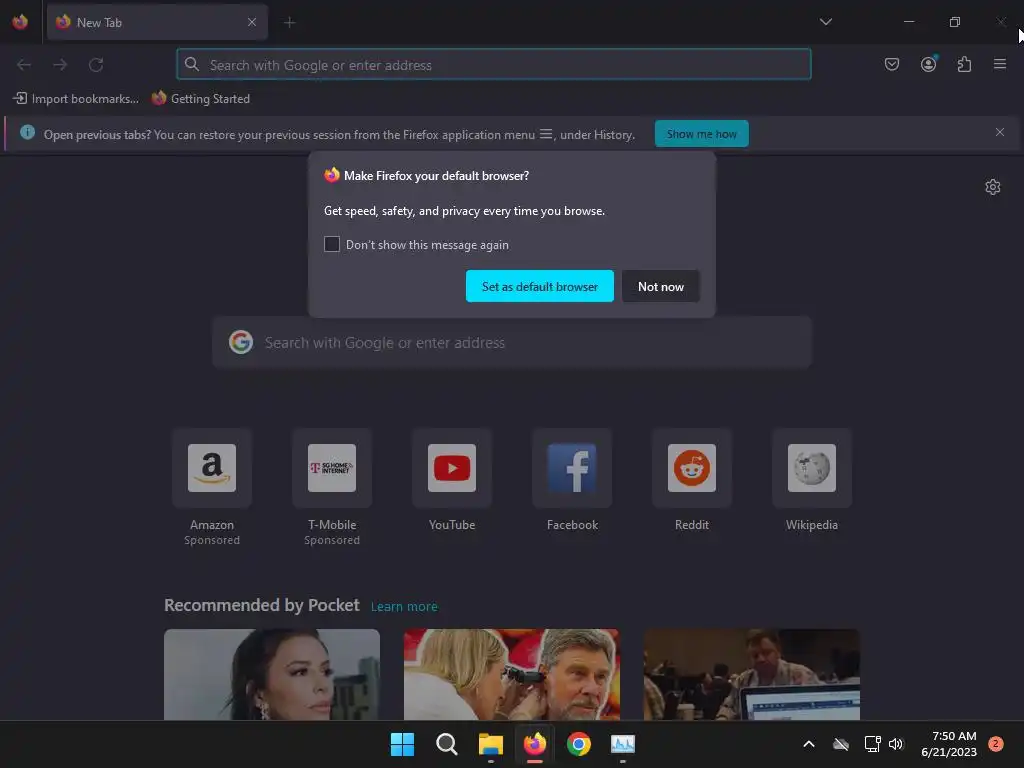Screen dimensions: 1024x768
Task: Check Don't show this message again
Action: 332,244
